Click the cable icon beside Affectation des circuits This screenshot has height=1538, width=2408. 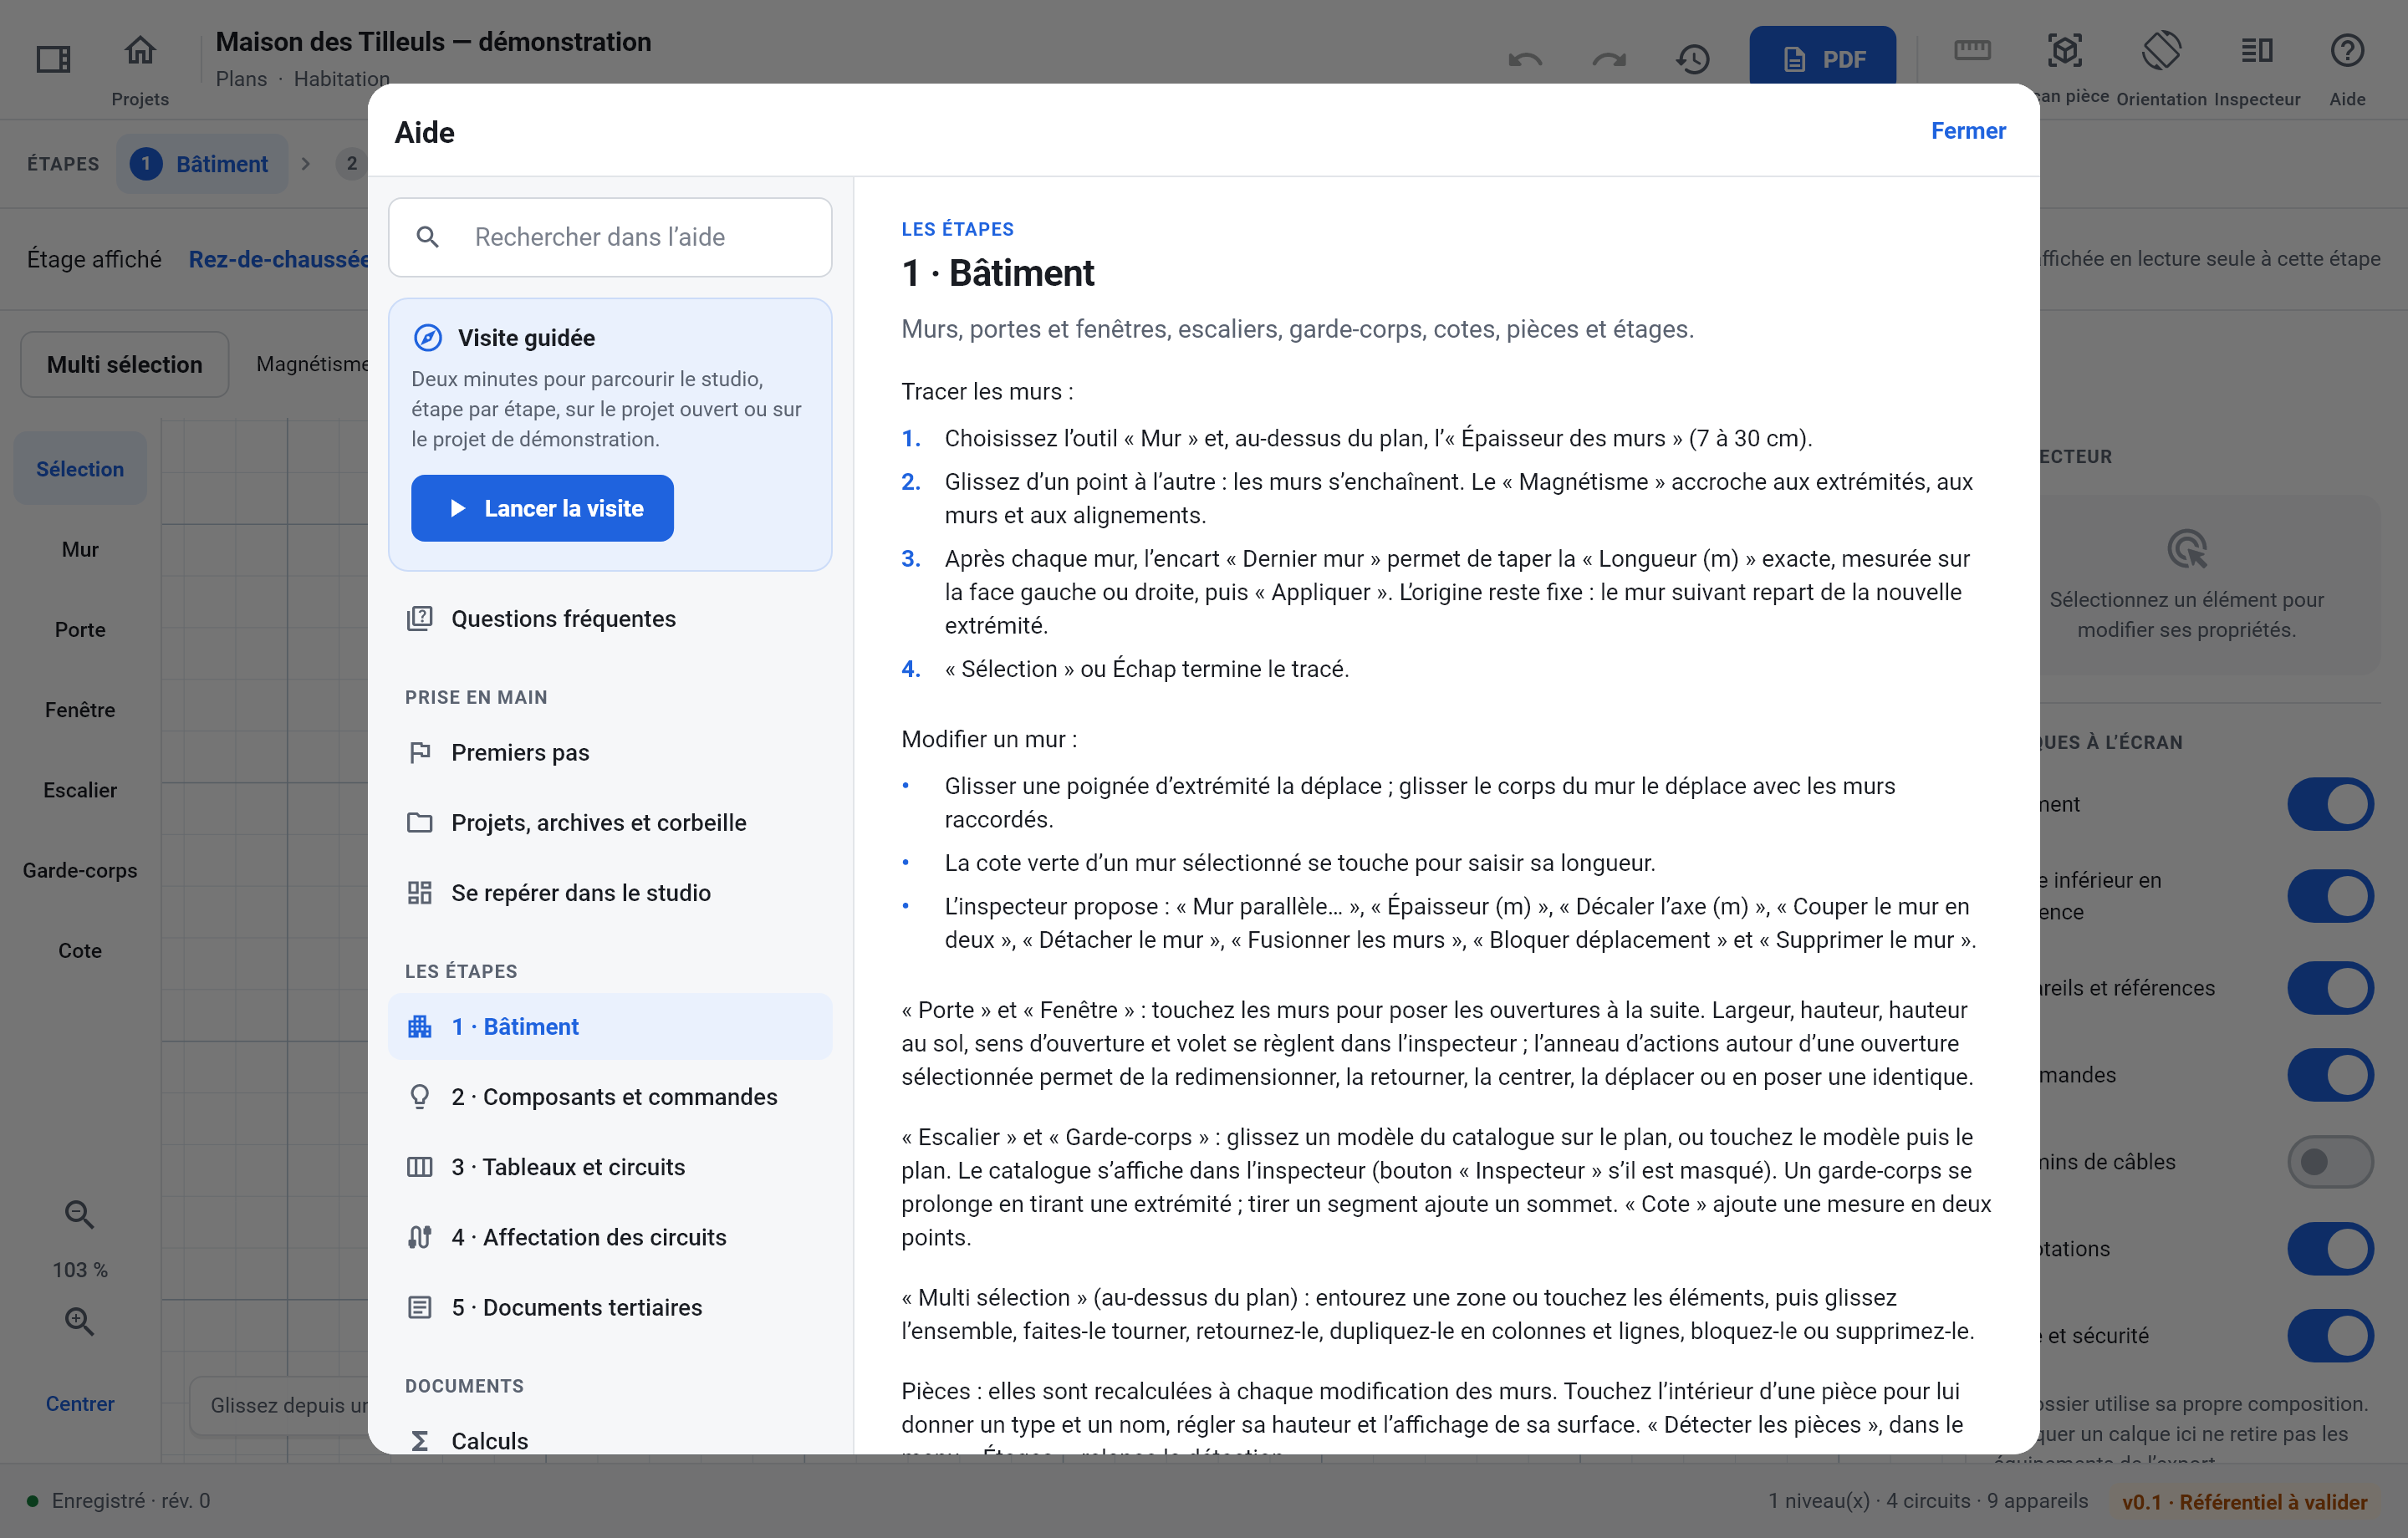coord(420,1237)
